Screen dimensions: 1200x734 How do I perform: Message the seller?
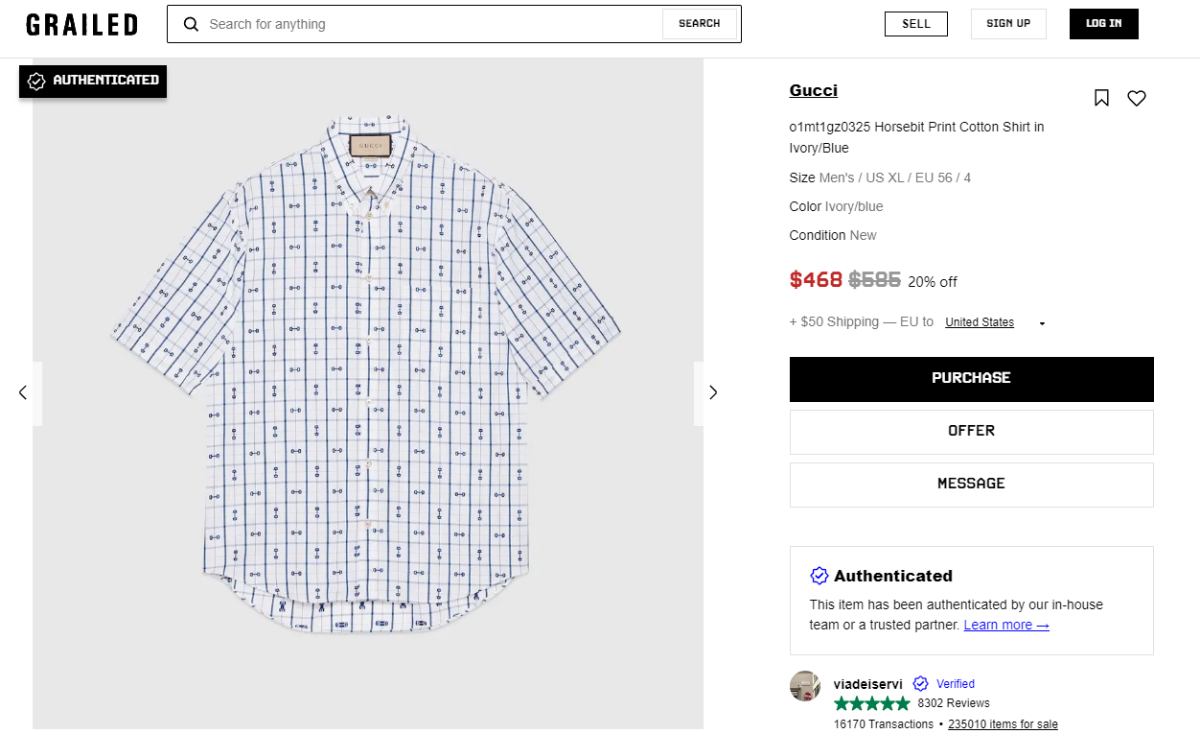pyautogui.click(x=971, y=484)
